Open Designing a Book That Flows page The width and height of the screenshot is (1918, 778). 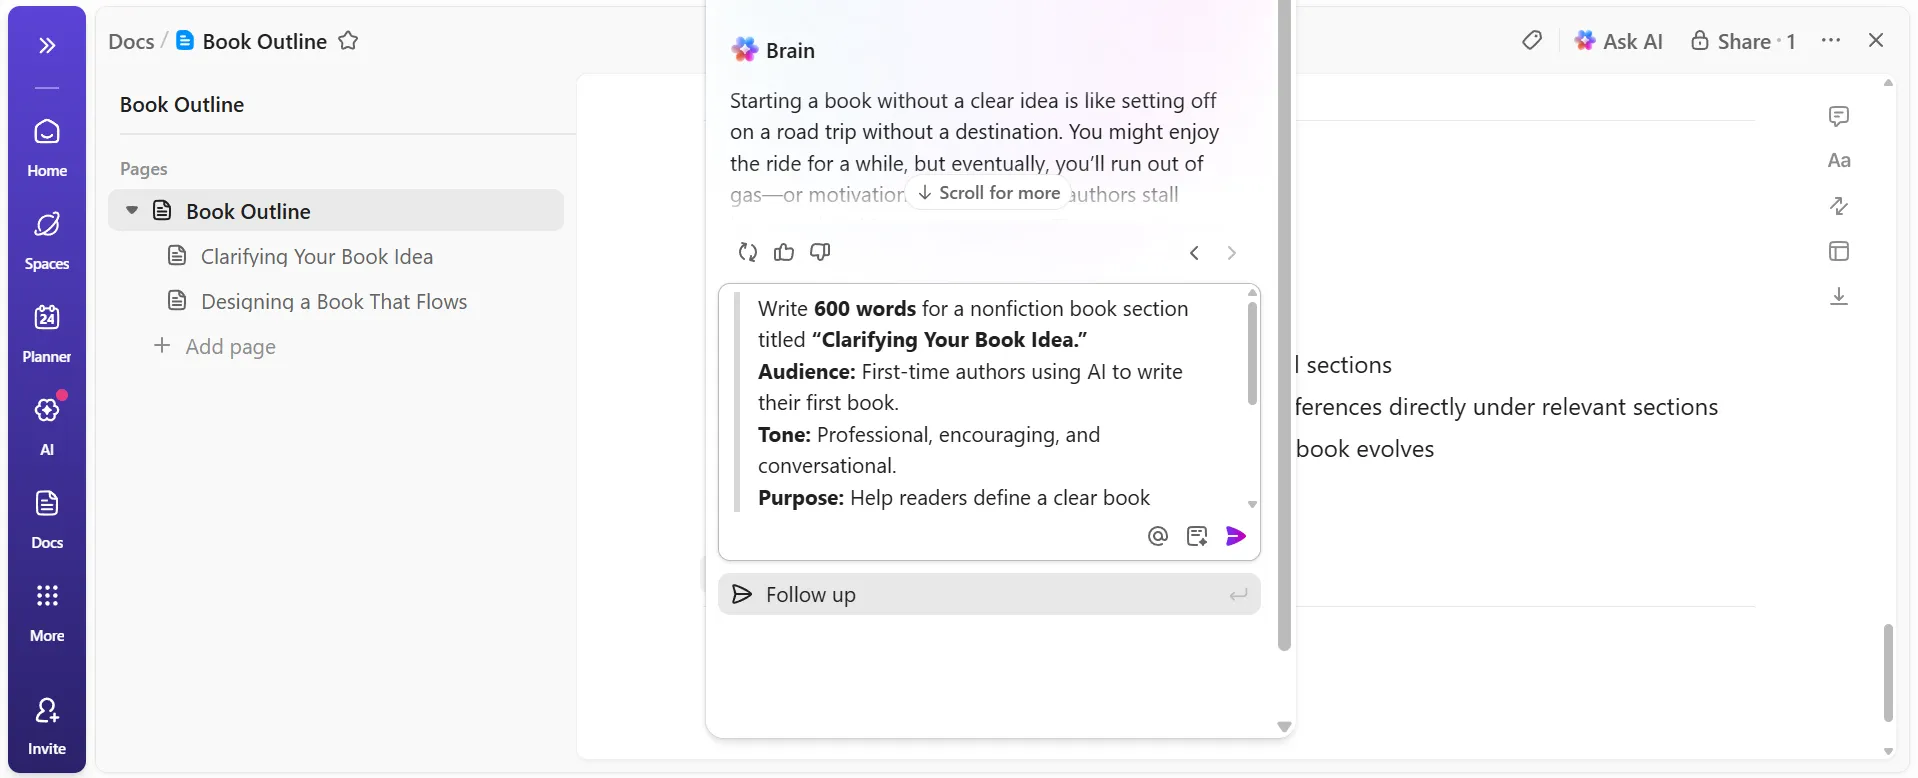pyautogui.click(x=334, y=301)
